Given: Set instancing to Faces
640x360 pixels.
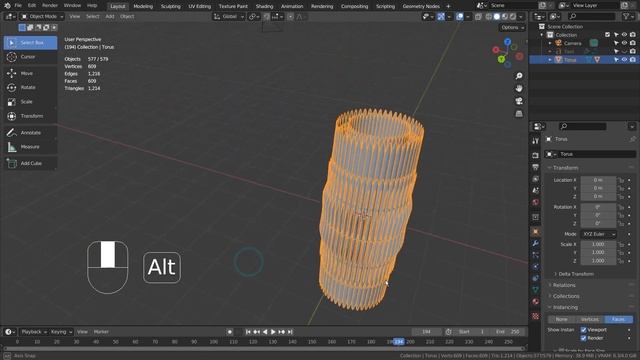Looking at the screenshot, I should (618, 320).
